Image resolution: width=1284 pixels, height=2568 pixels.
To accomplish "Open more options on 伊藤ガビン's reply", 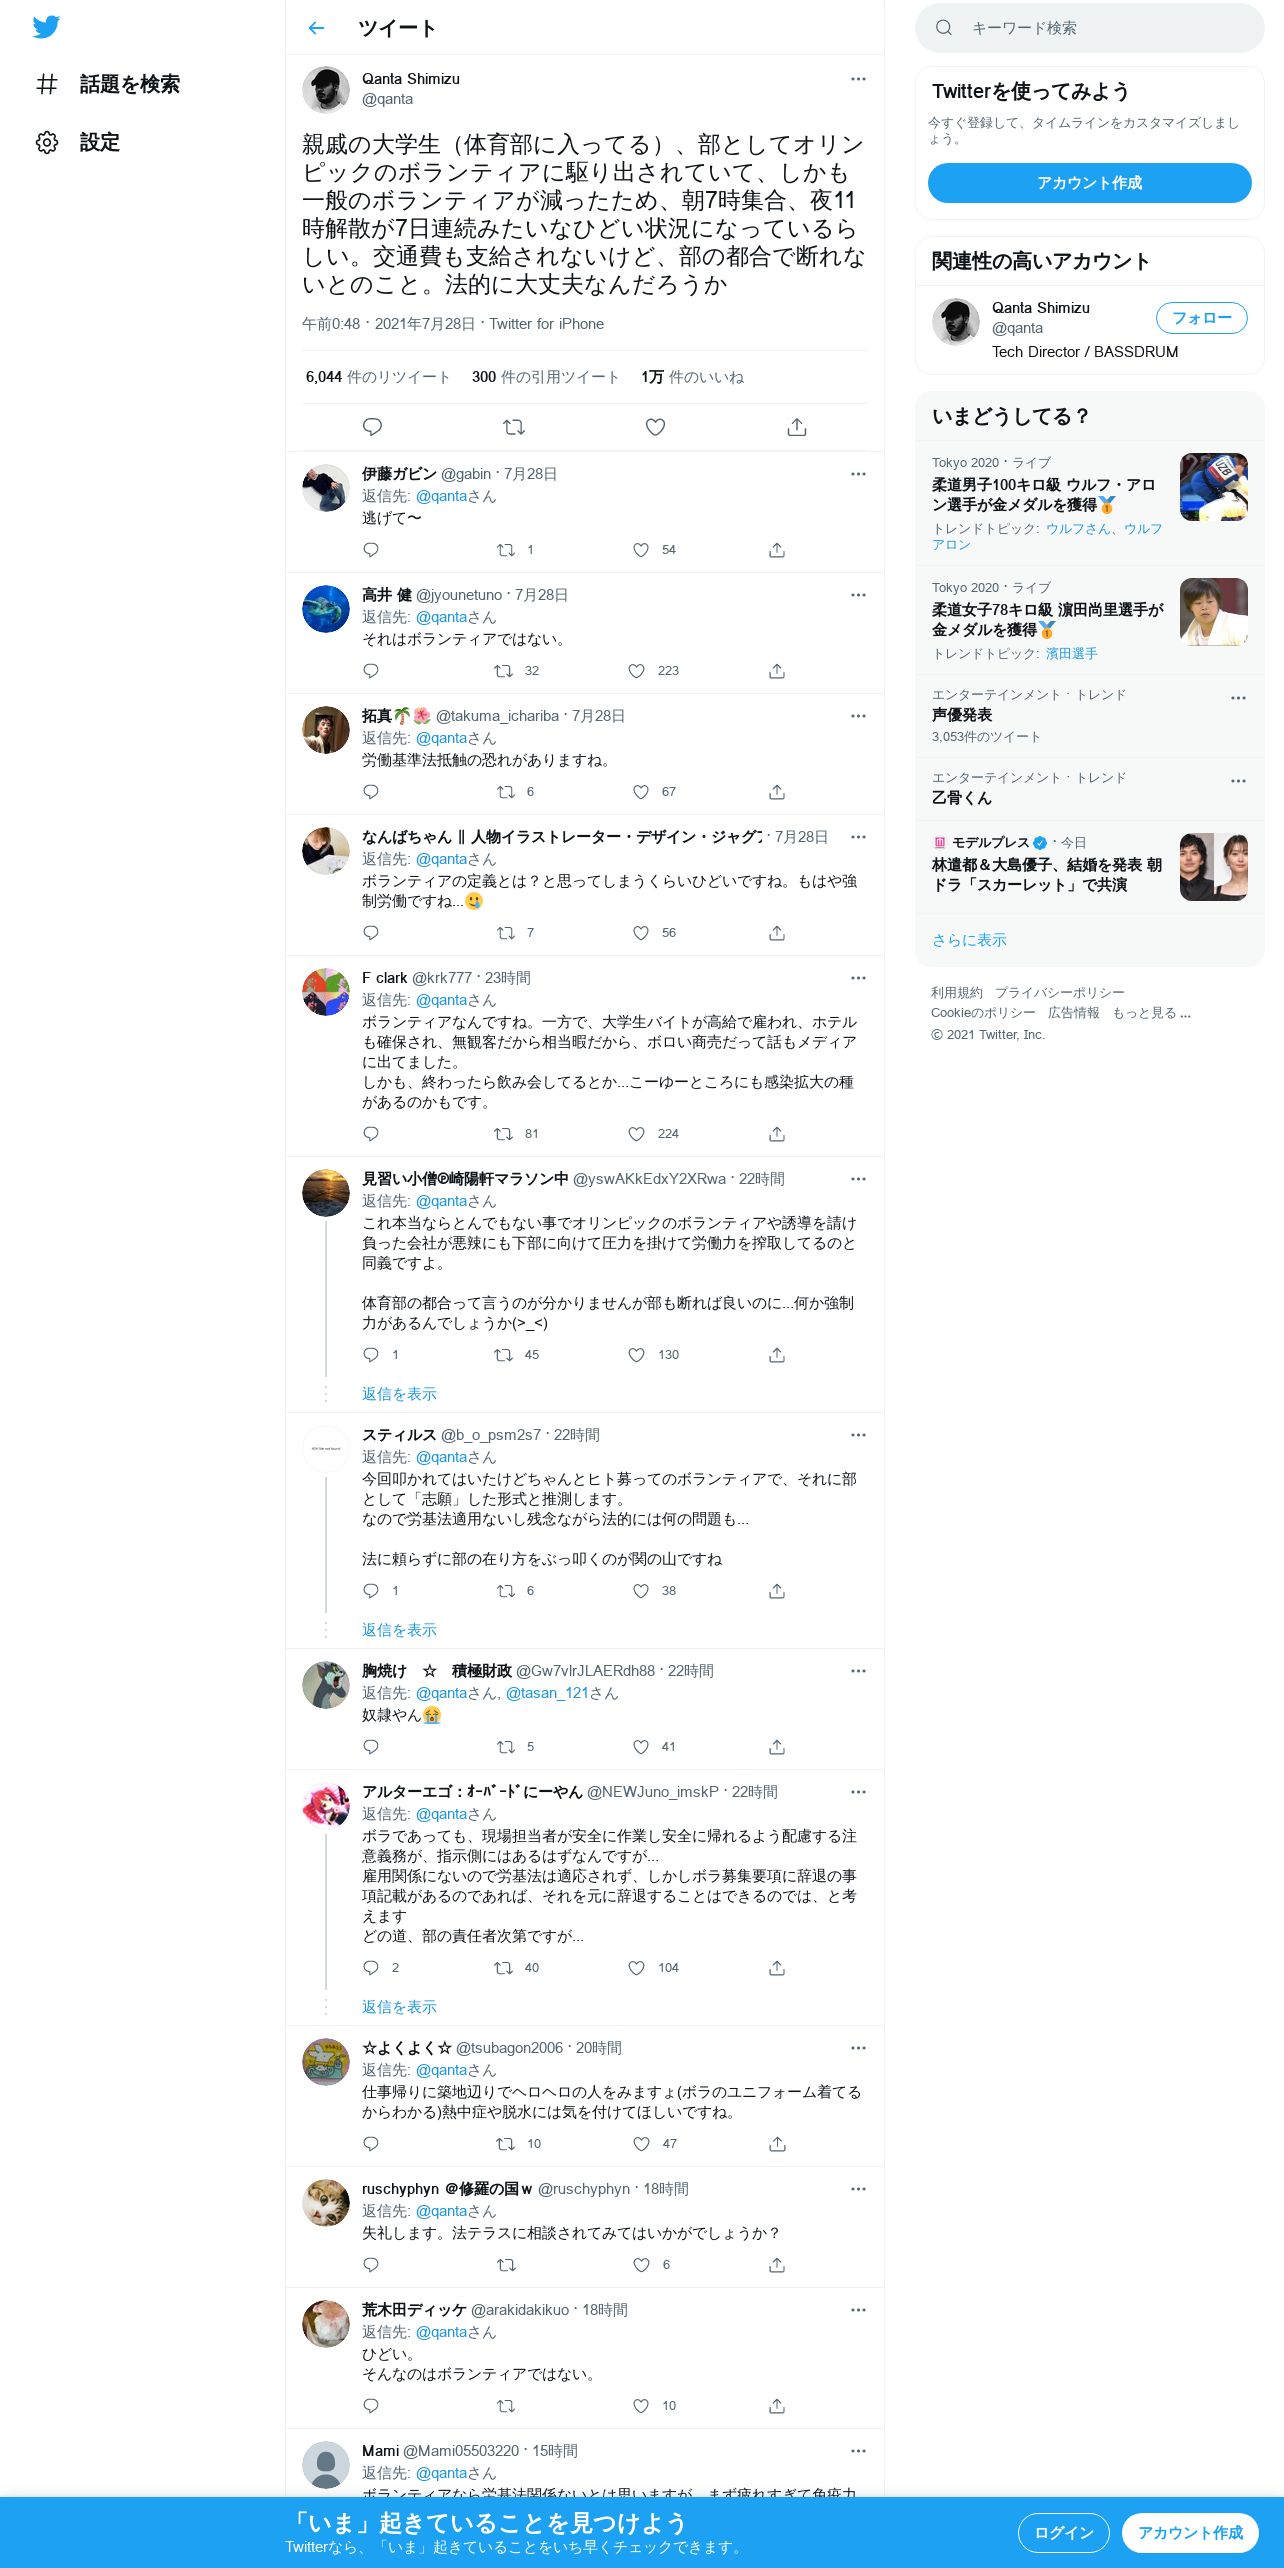I will 858,474.
